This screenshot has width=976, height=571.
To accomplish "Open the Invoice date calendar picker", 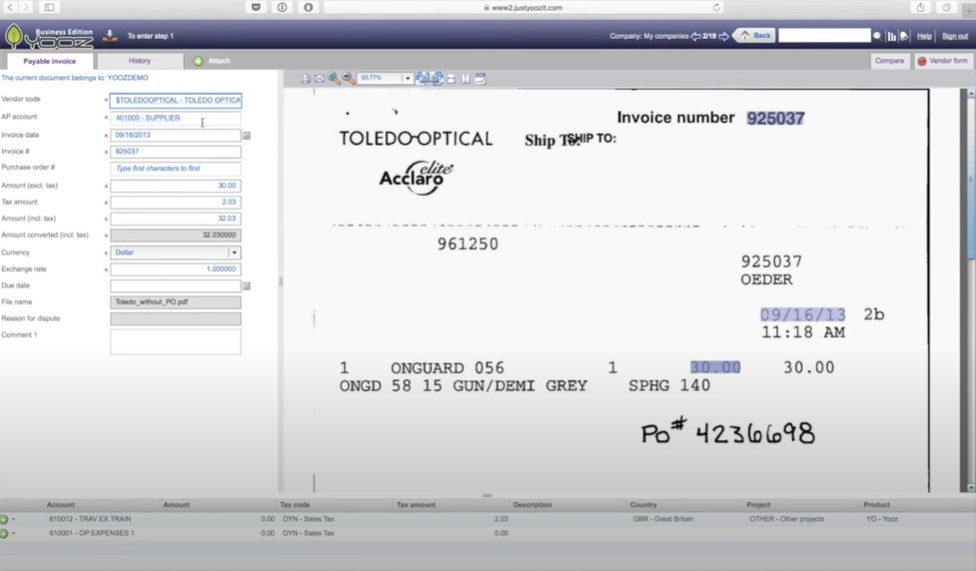I will [x=246, y=135].
